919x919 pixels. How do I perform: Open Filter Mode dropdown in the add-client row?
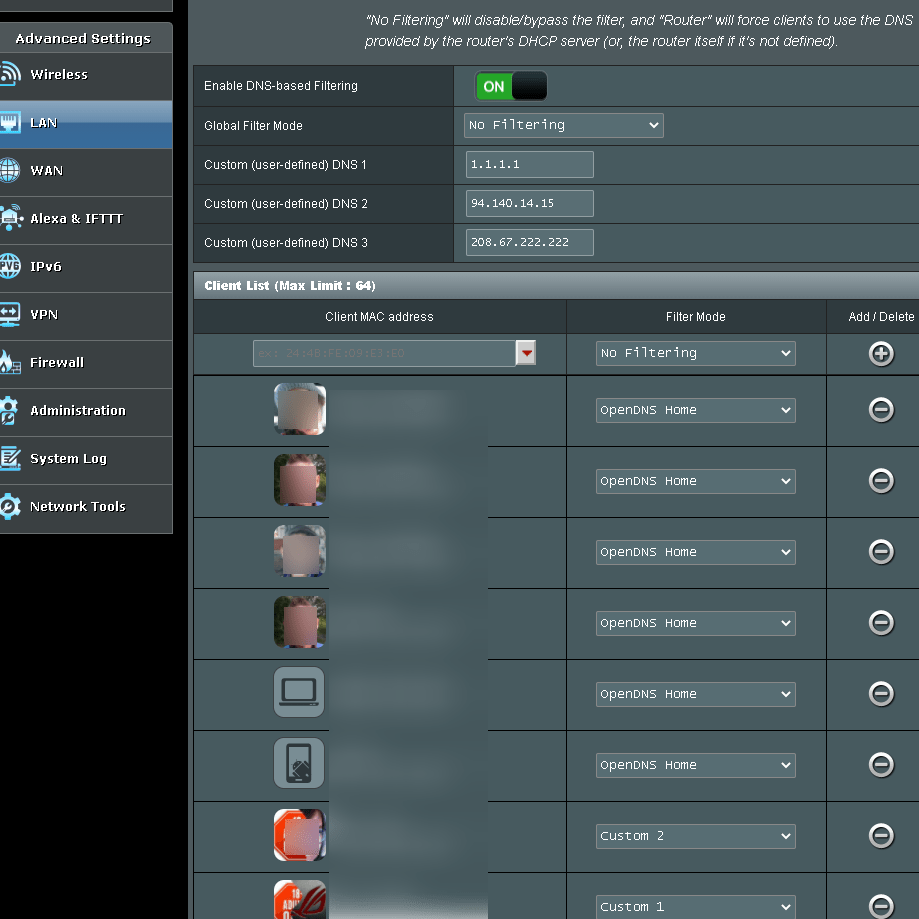click(695, 353)
